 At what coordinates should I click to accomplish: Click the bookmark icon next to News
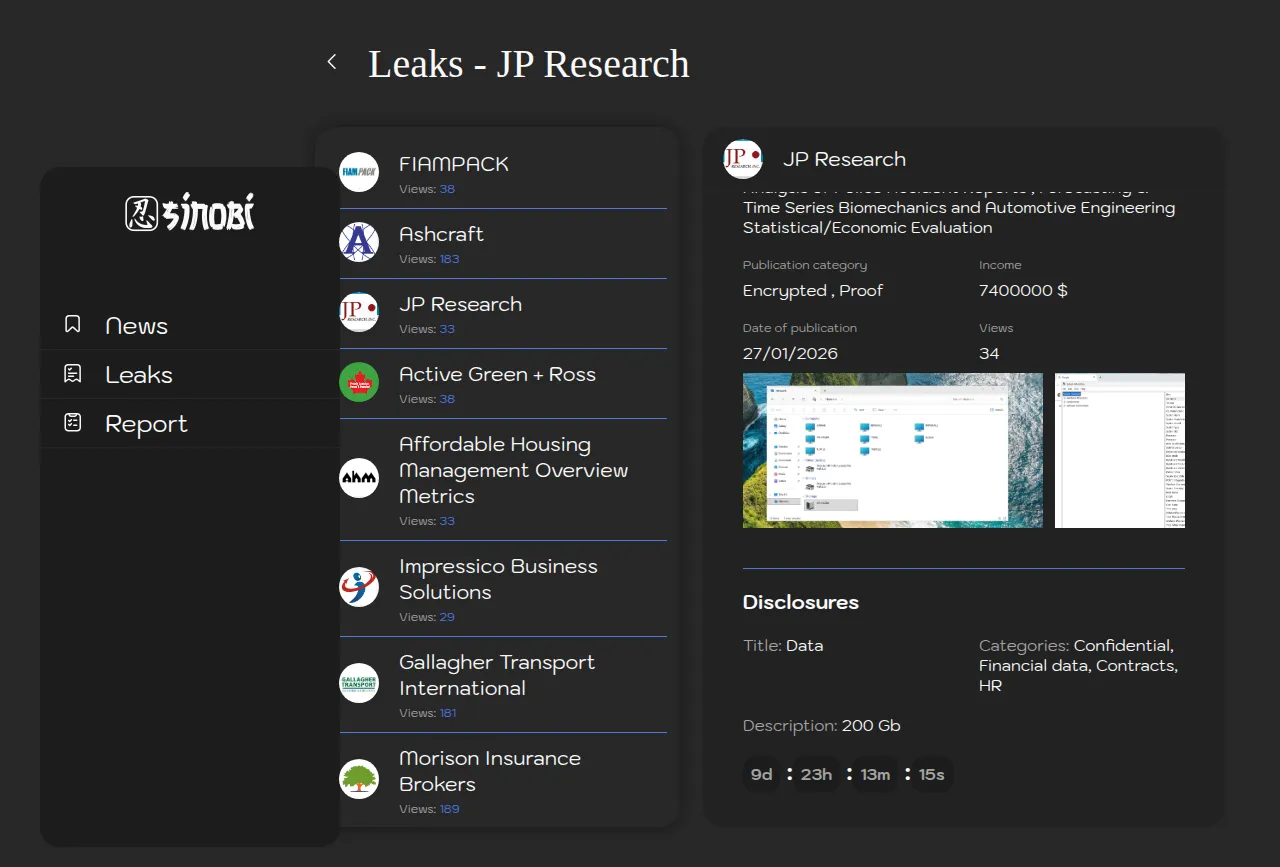72,324
